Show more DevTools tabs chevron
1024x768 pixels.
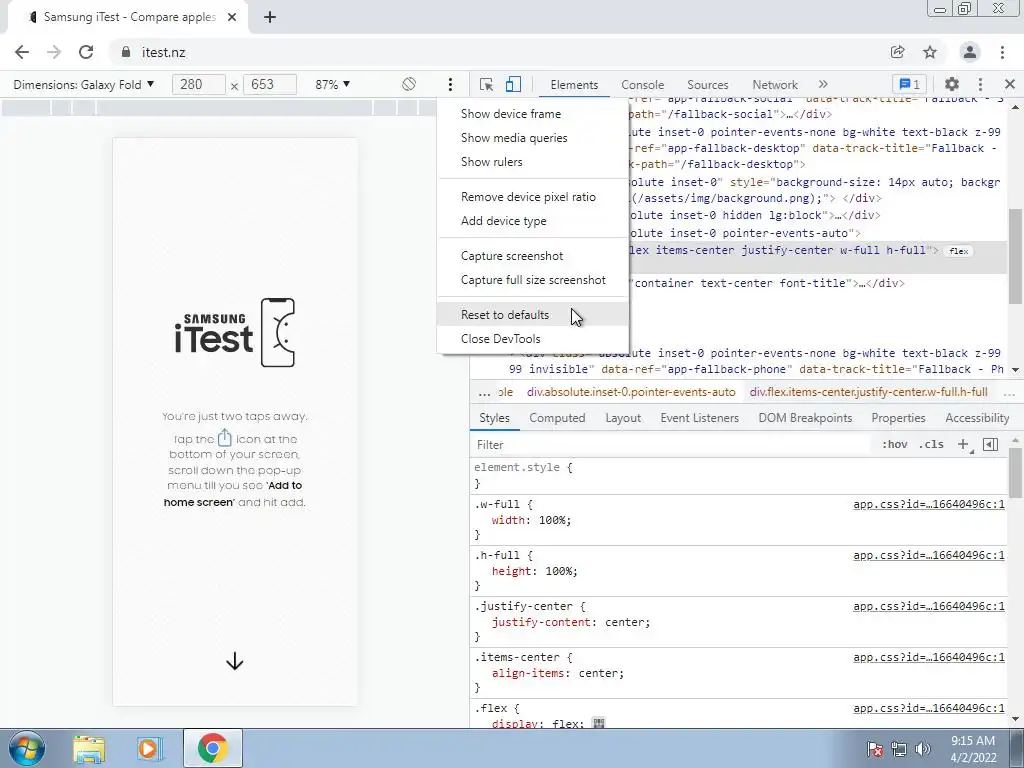click(823, 84)
